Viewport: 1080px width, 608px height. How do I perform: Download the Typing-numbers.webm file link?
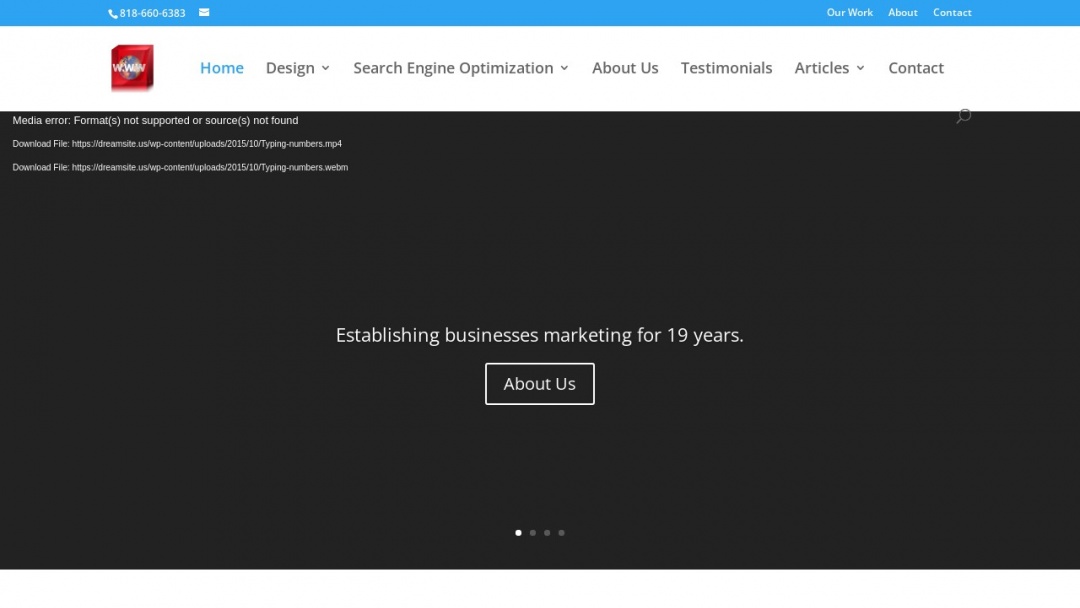(210, 167)
